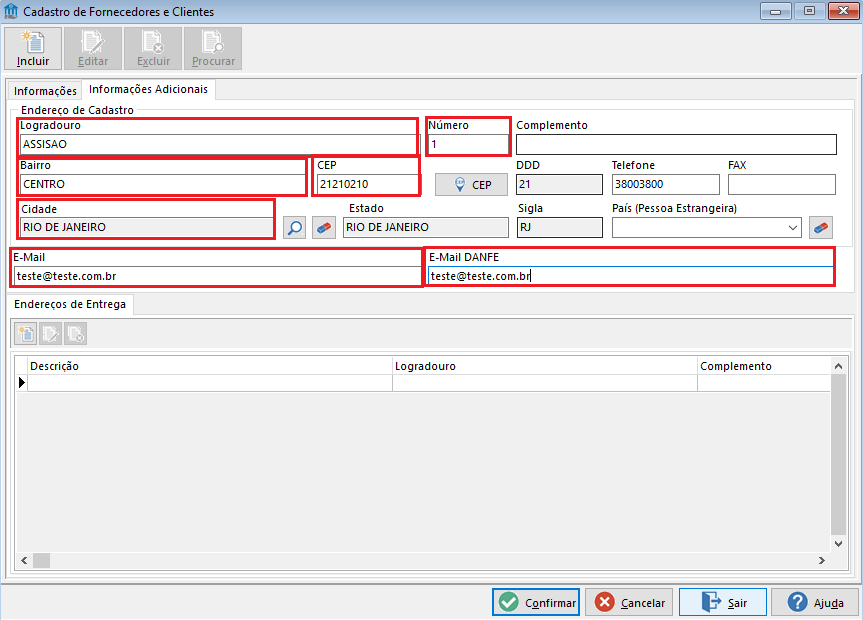Click the grid vertical scrollbar down arrow
The height and width of the screenshot is (620, 863).
(x=838, y=543)
